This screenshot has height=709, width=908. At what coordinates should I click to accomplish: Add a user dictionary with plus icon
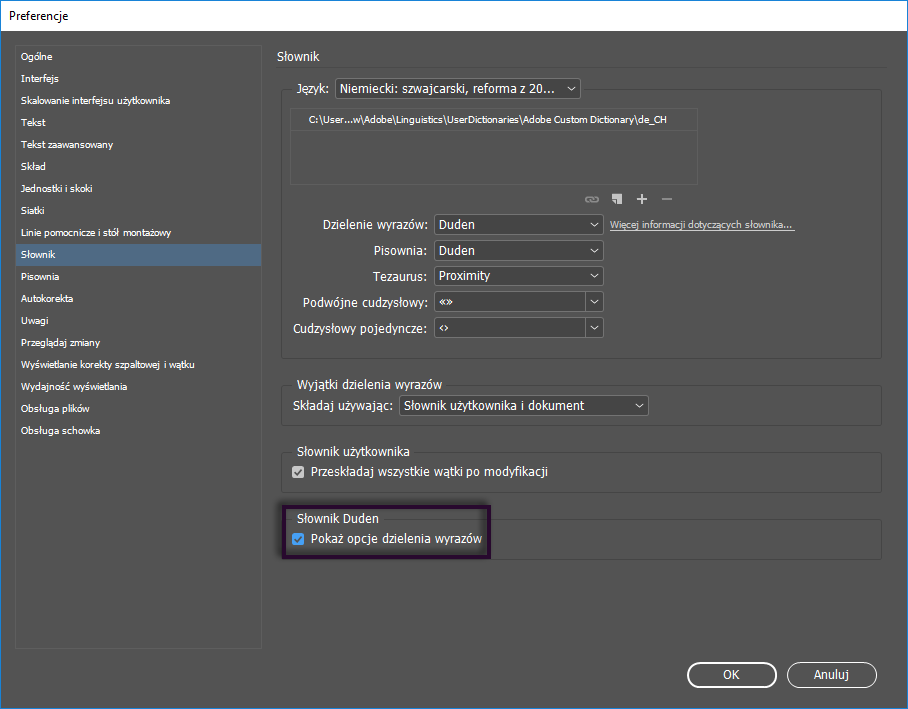coord(642,199)
